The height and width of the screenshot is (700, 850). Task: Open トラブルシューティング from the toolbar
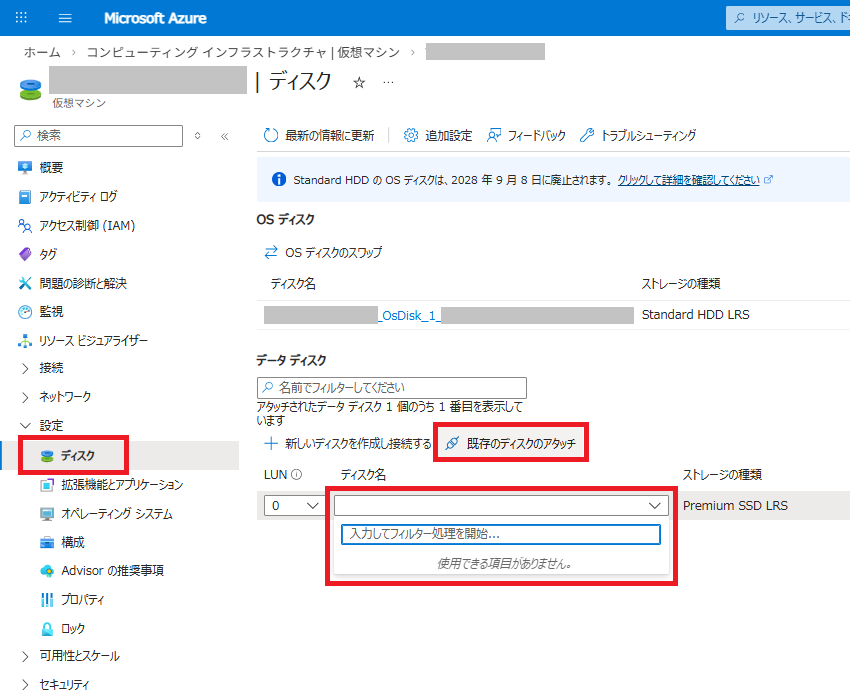click(638, 135)
